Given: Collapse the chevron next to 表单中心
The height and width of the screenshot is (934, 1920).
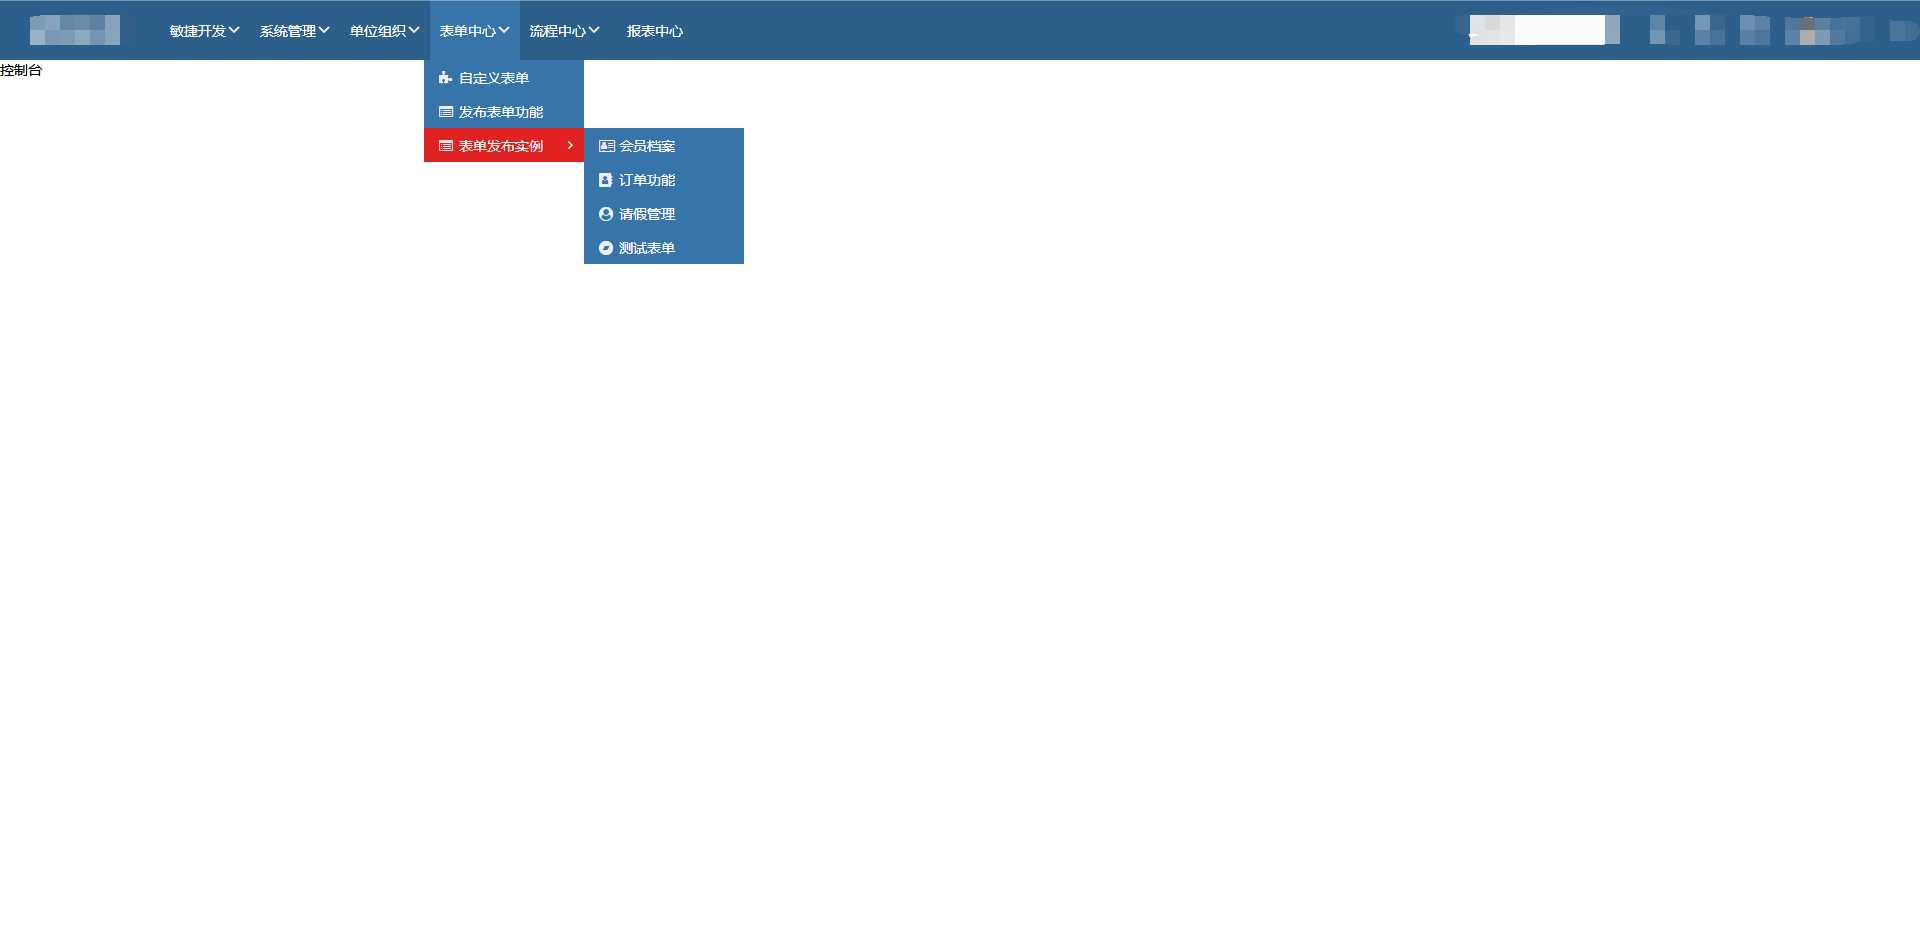Looking at the screenshot, I should pos(504,30).
